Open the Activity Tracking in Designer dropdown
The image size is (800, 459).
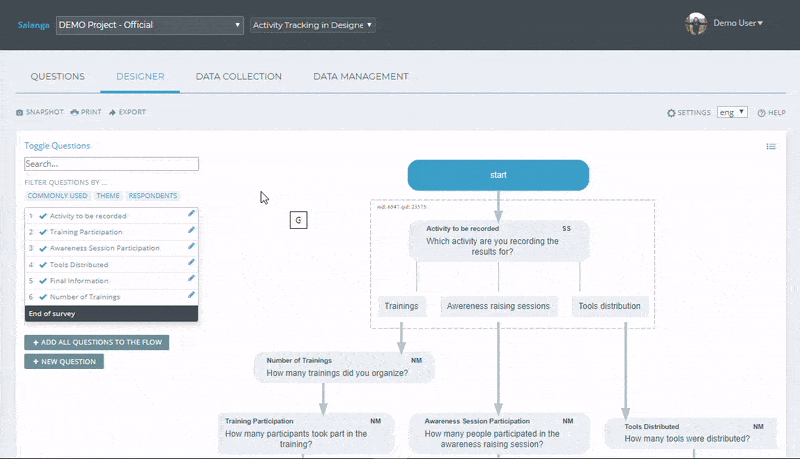[313, 25]
